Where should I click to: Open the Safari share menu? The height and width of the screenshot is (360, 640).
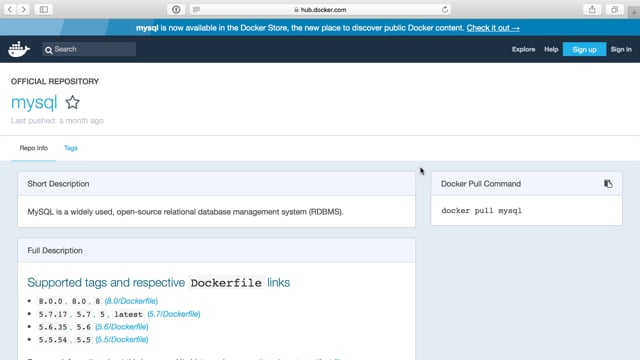(592, 9)
